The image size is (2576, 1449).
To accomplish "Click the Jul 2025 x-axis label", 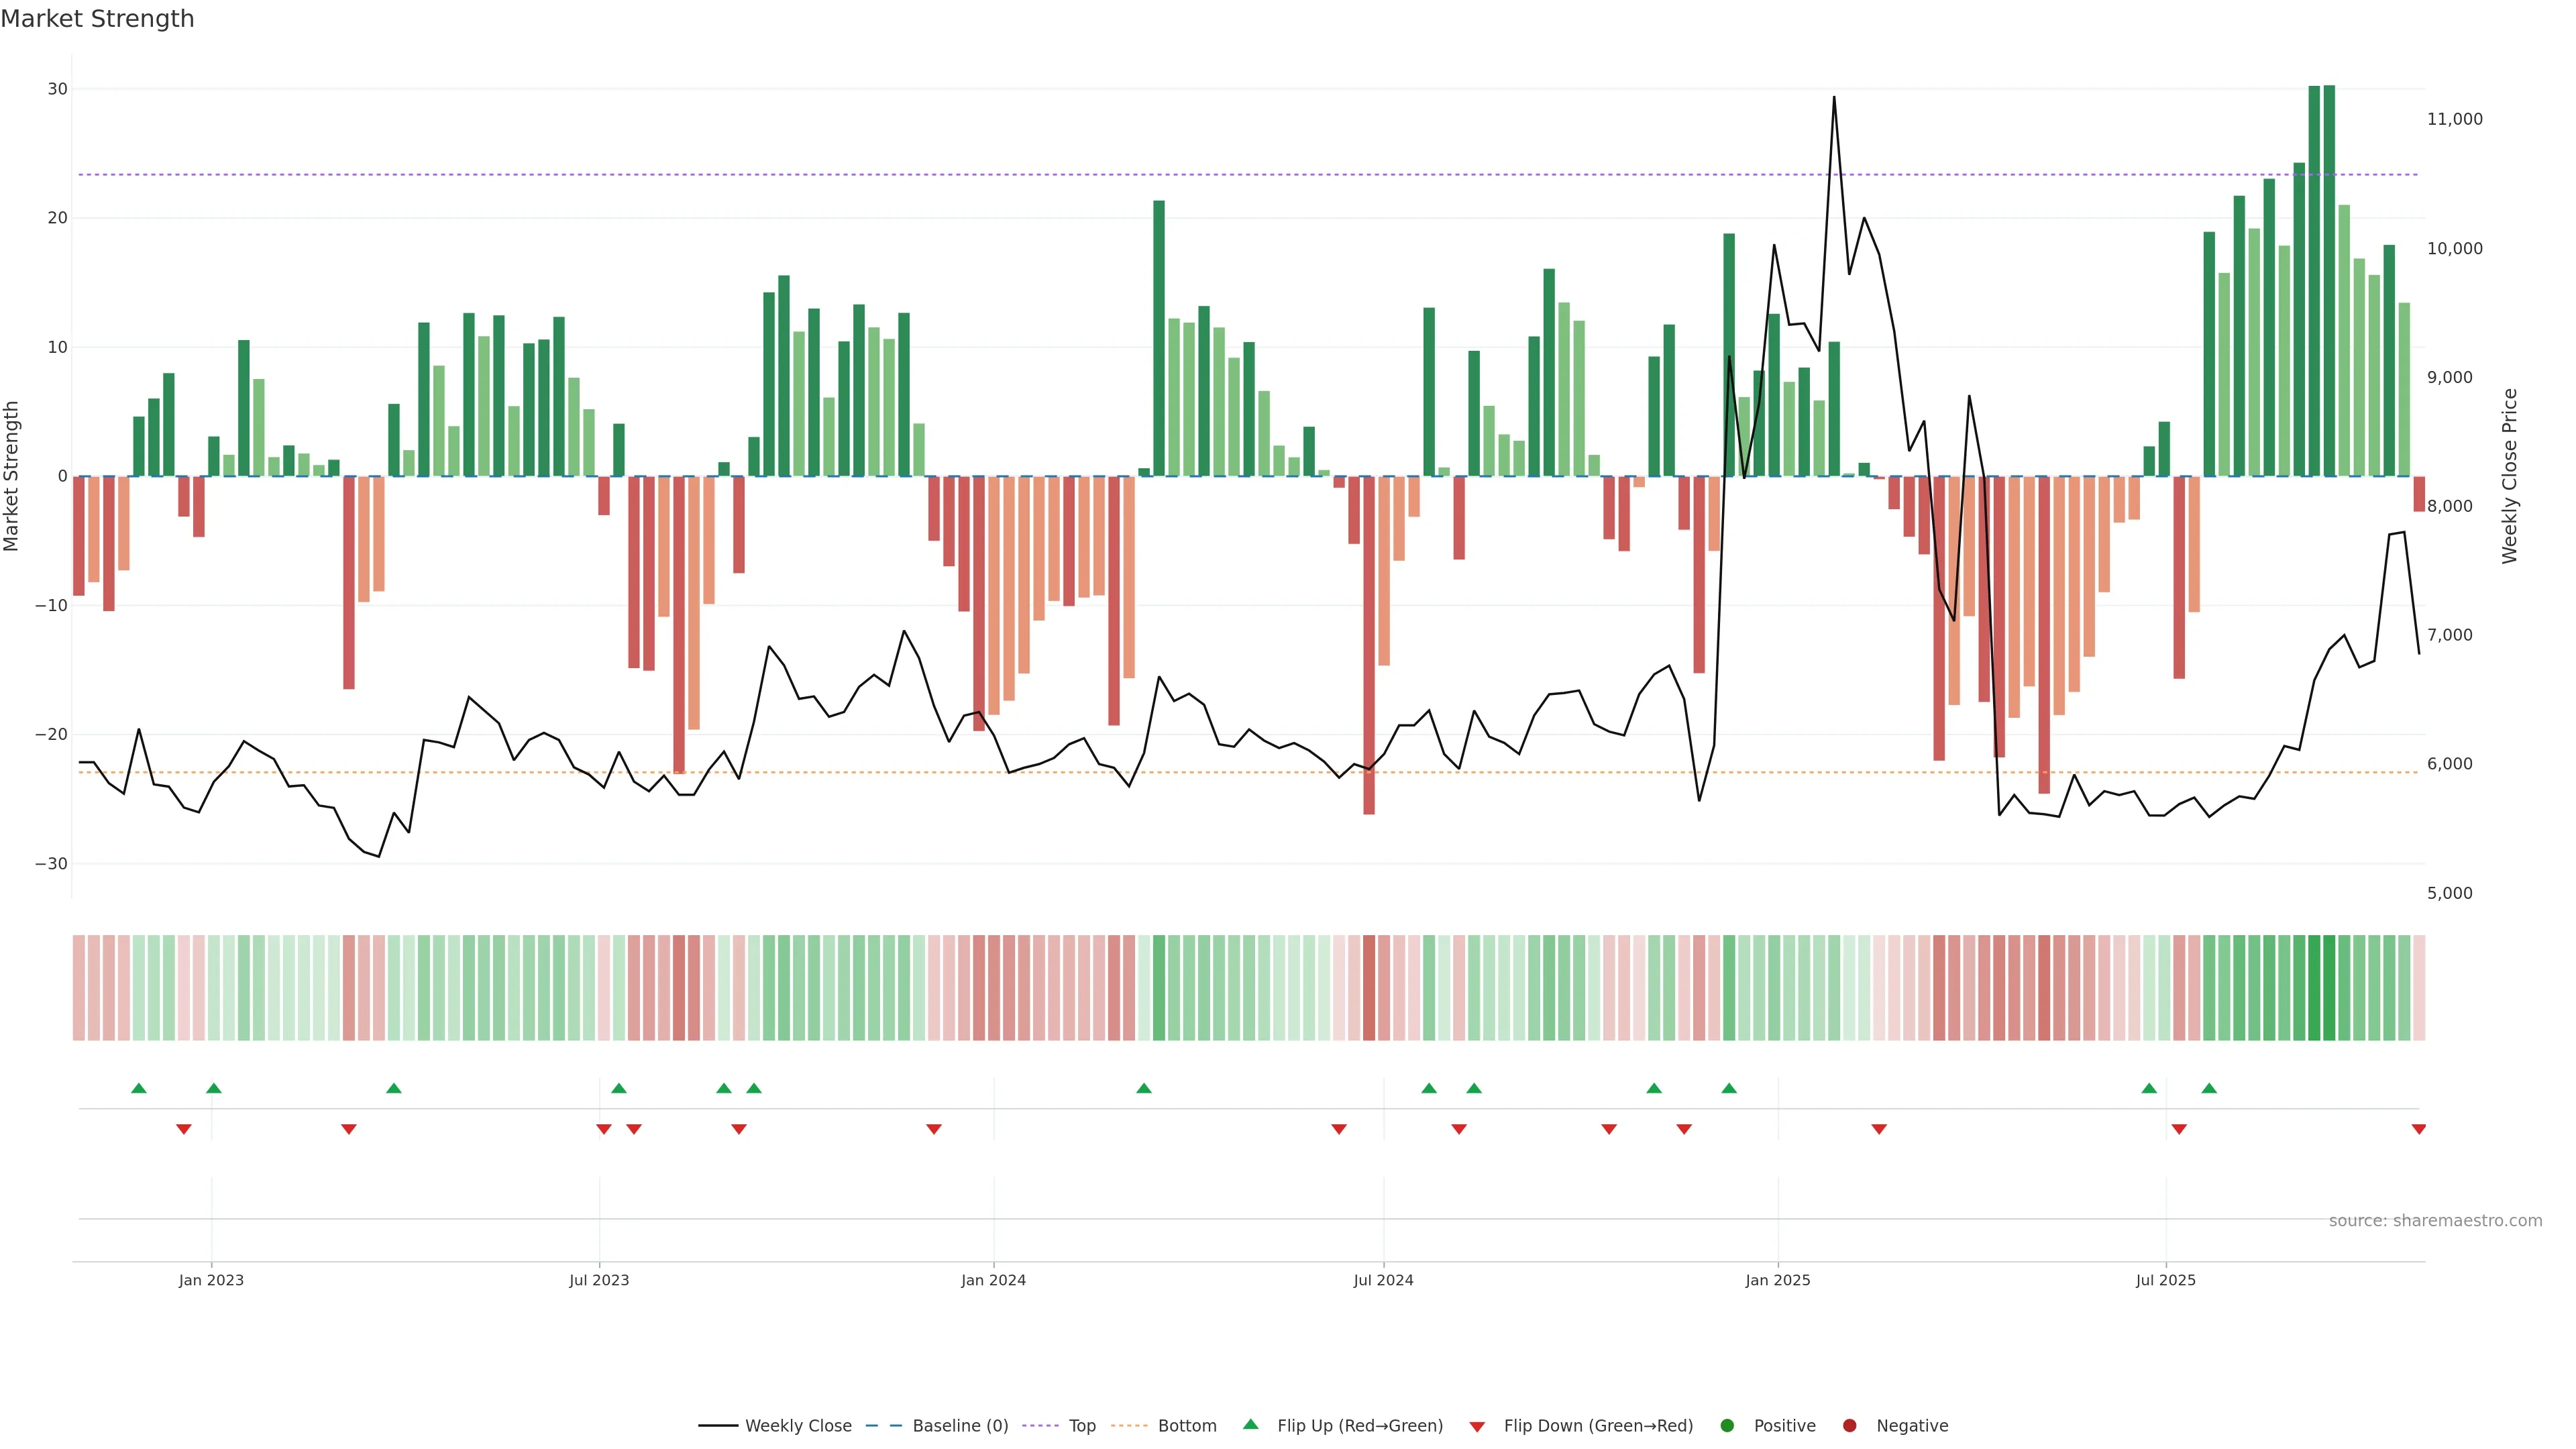I will (x=2166, y=1280).
